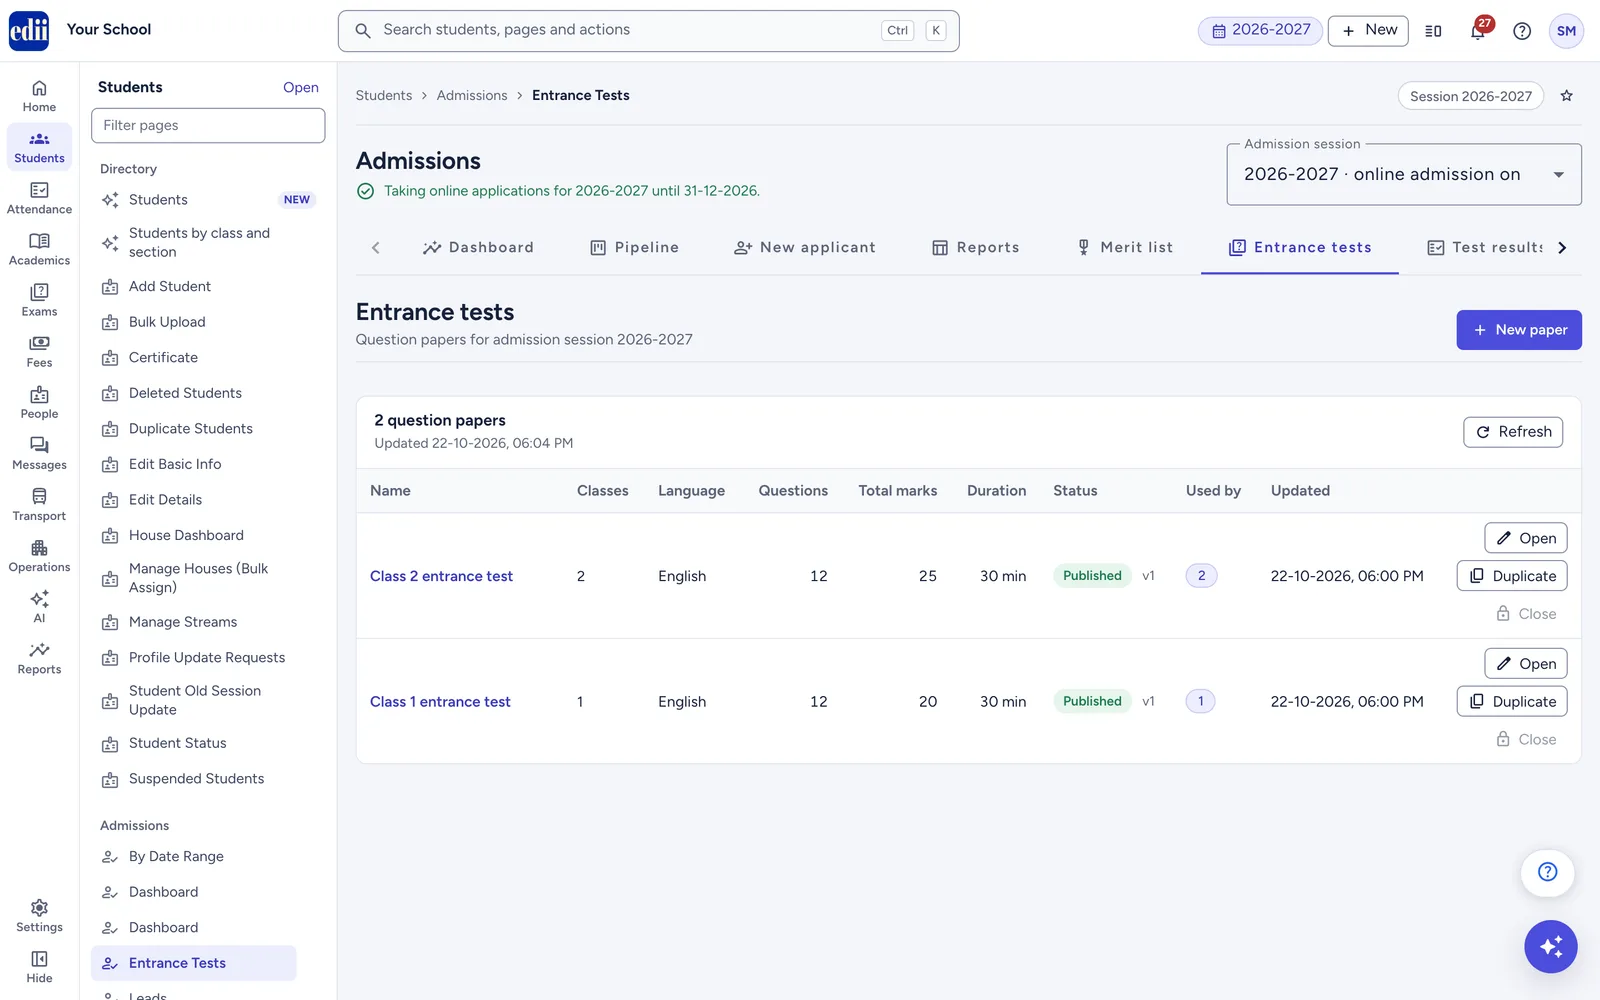
Task: Open Operations from left rail
Action: [39, 555]
